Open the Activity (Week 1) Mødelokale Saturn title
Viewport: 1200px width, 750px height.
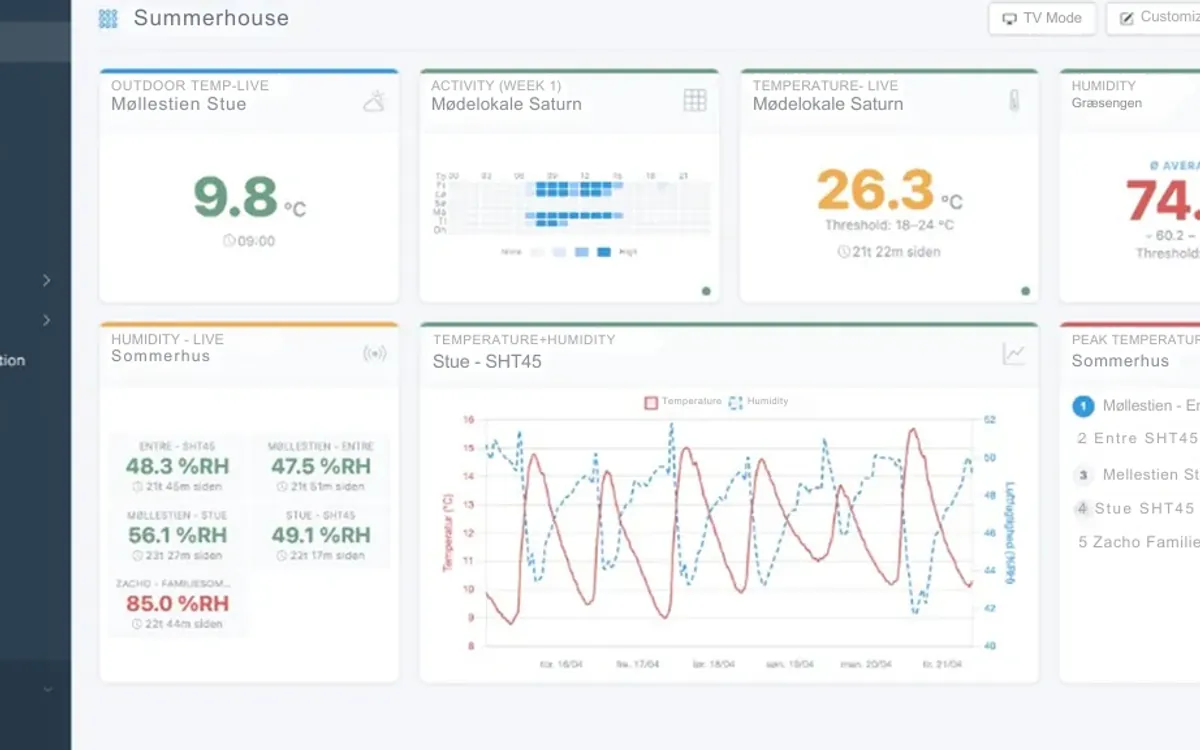pos(506,95)
